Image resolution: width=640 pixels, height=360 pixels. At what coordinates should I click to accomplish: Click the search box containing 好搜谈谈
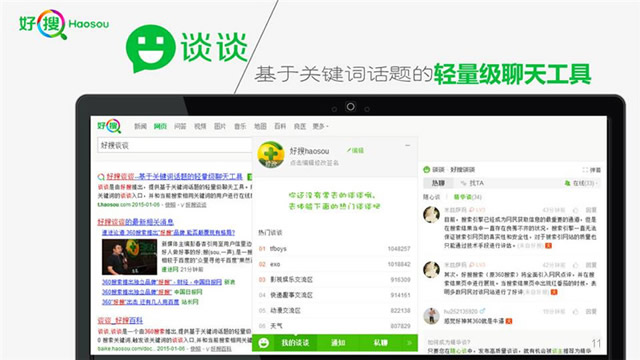[175, 145]
